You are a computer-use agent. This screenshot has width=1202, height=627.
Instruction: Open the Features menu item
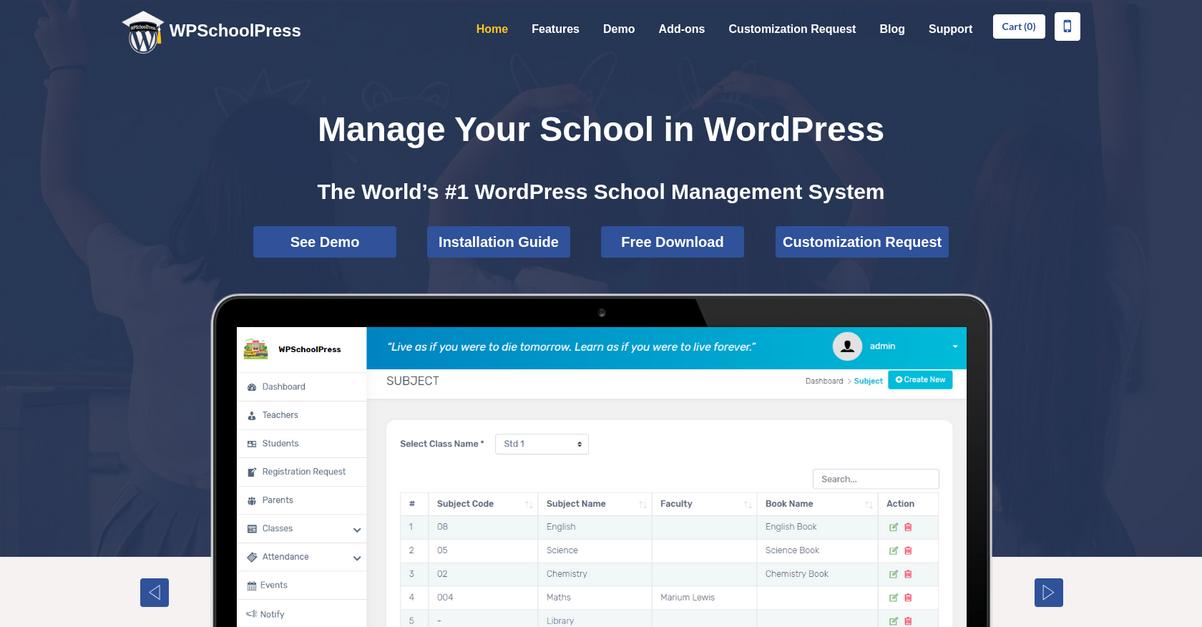click(x=555, y=29)
